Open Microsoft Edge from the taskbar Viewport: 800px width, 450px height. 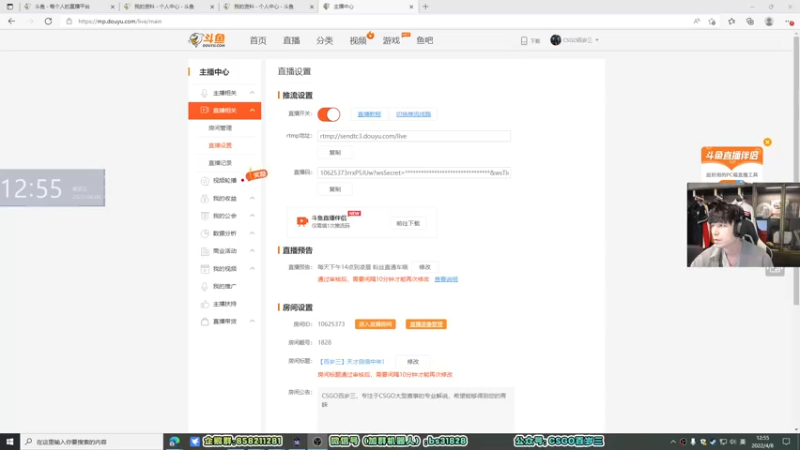174,441
